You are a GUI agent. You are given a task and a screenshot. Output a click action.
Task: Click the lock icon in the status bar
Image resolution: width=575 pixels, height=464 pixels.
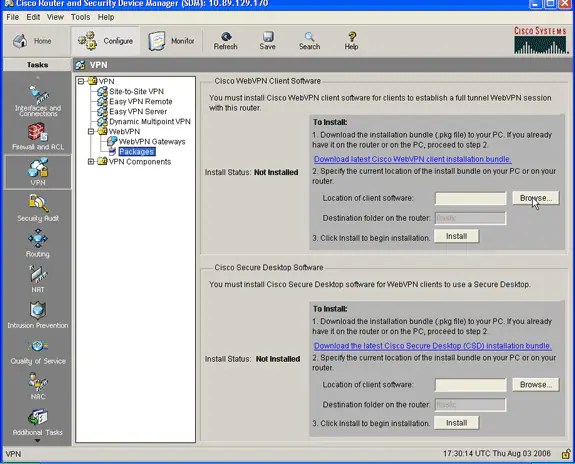[566, 454]
